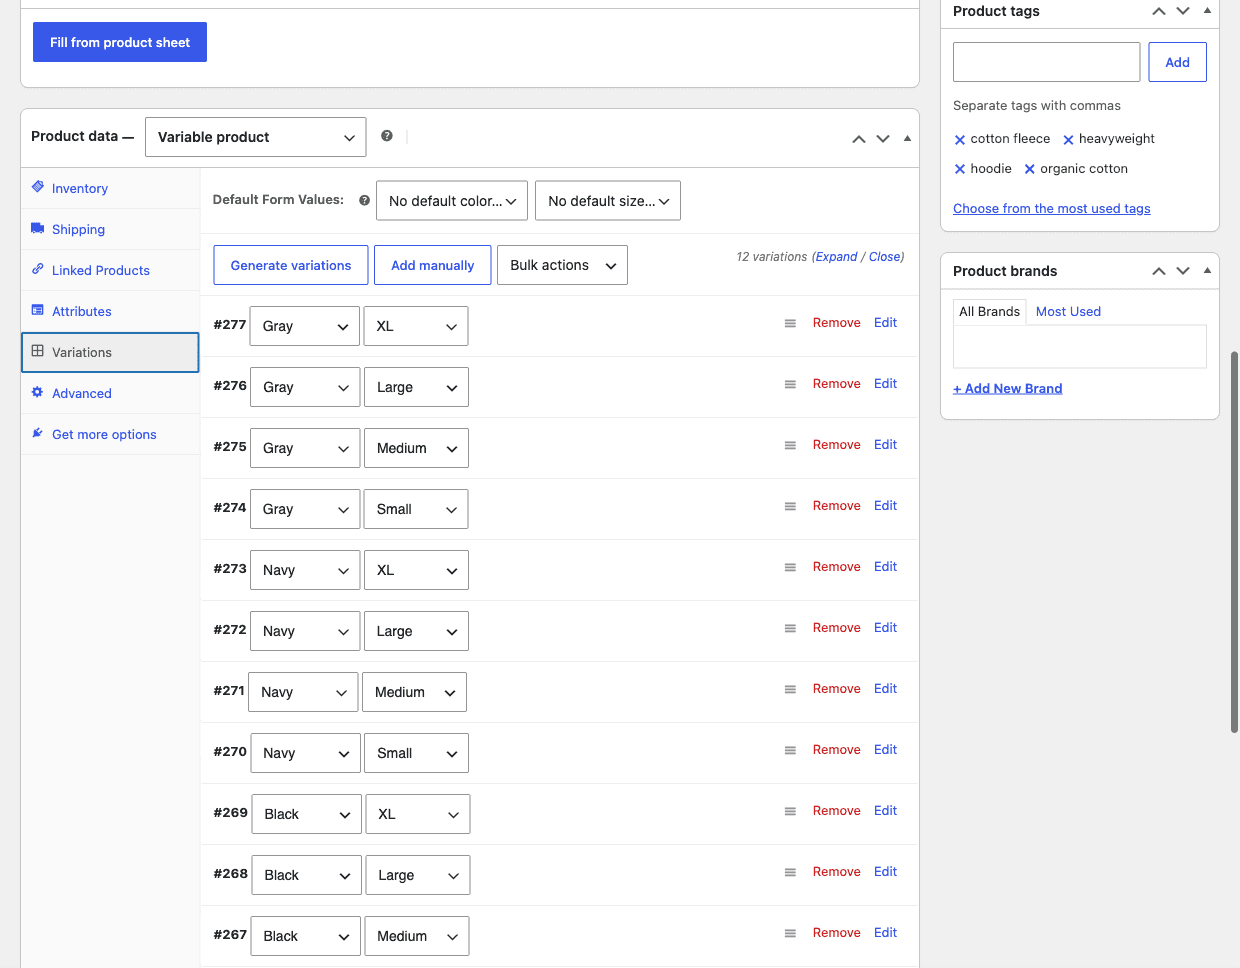Click drag handle icon for variation #274
The height and width of the screenshot is (968, 1240).
[x=790, y=506]
